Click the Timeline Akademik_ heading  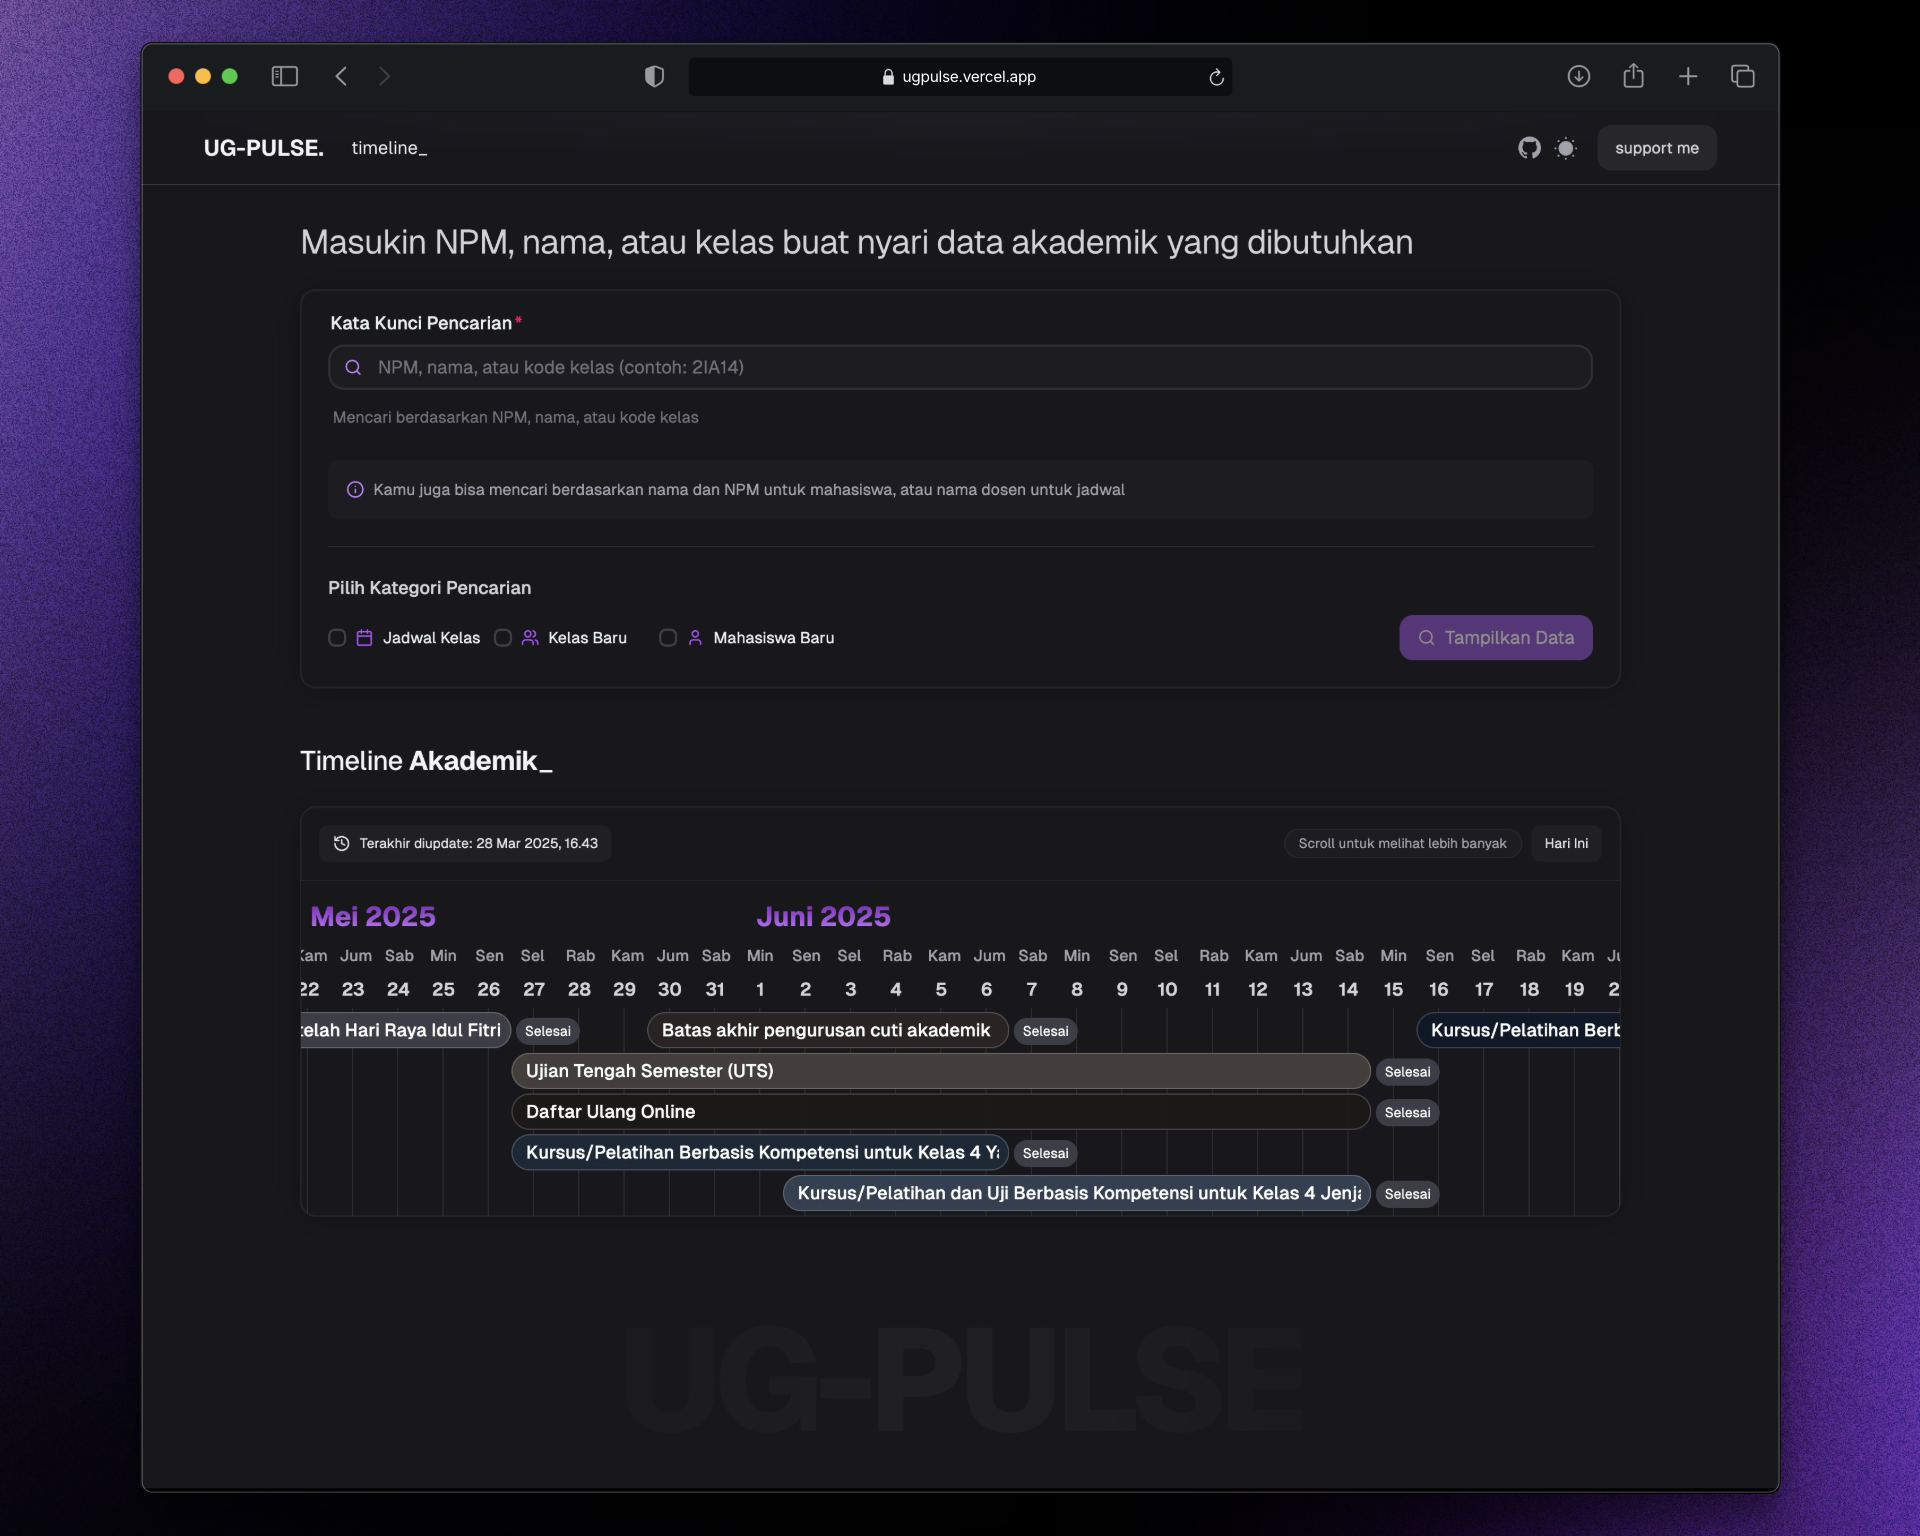pyautogui.click(x=426, y=761)
